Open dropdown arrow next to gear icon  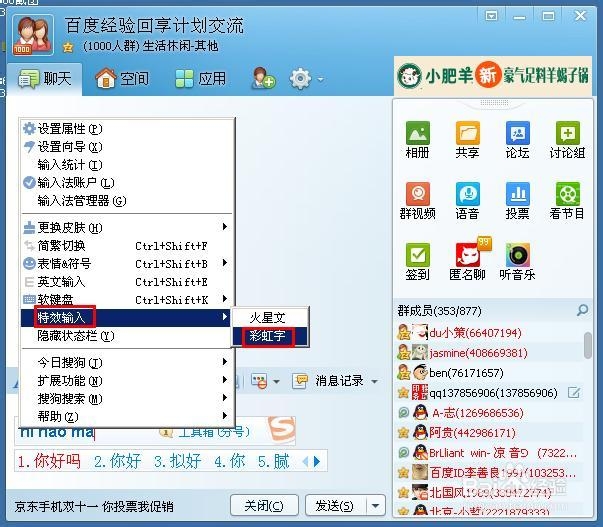click(320, 80)
